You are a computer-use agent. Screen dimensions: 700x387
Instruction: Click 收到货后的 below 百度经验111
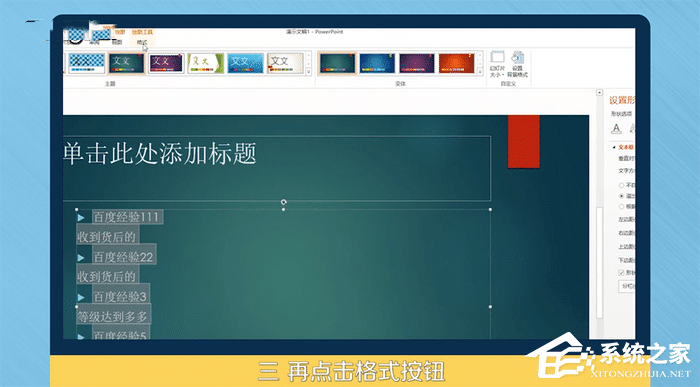click(106, 237)
